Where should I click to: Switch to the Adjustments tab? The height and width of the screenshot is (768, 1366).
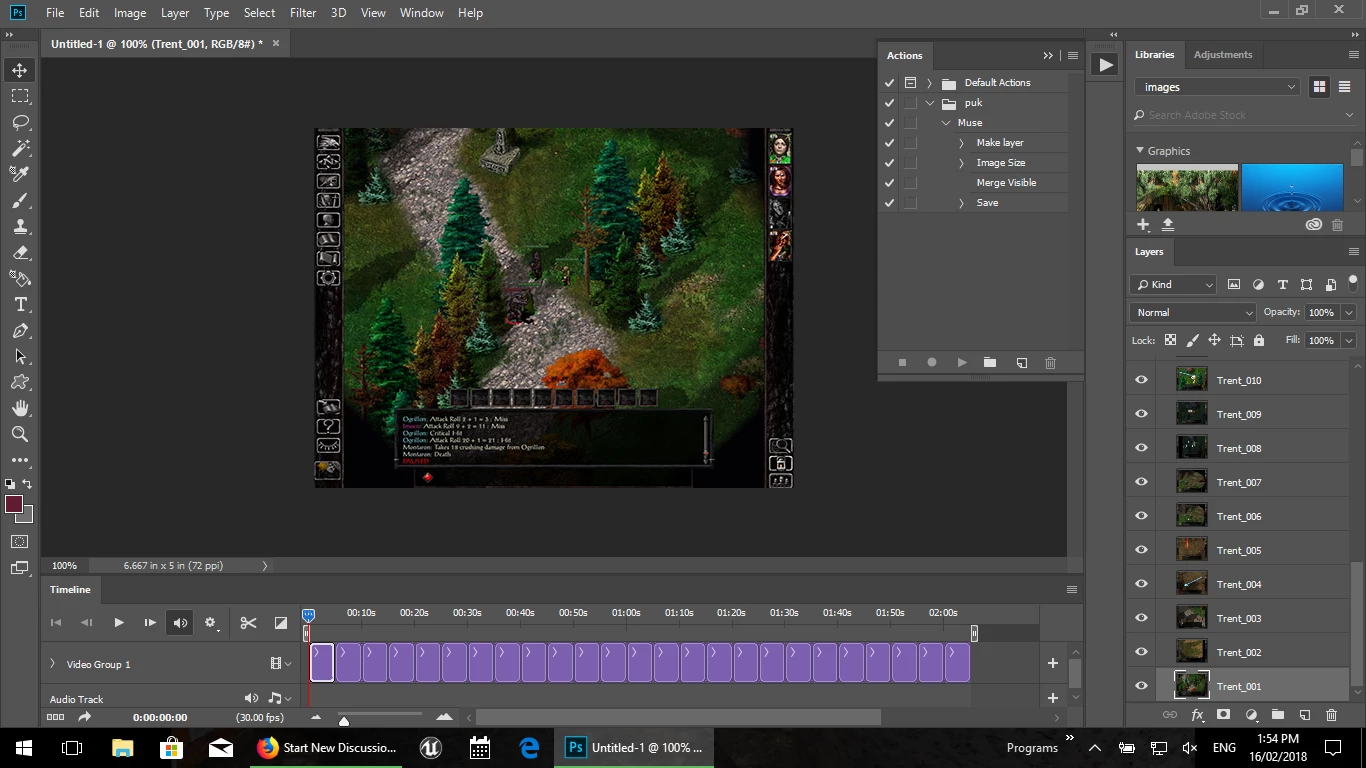click(x=1223, y=55)
